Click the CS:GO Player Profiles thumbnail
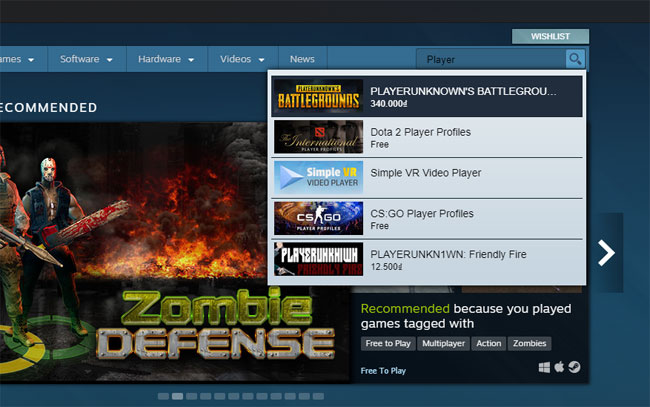This screenshot has width=650, height=407. (x=318, y=218)
